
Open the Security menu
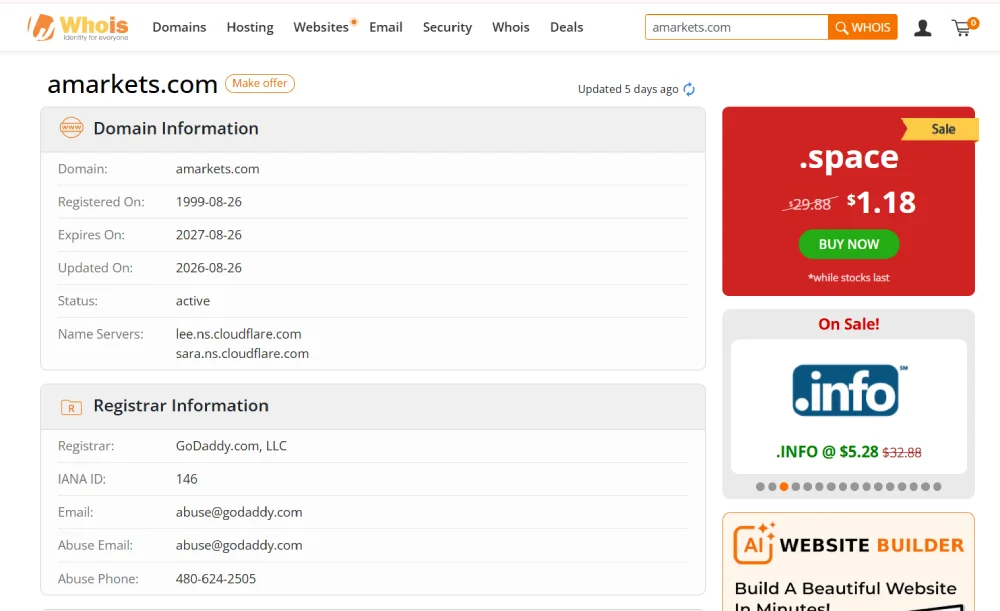click(x=447, y=27)
